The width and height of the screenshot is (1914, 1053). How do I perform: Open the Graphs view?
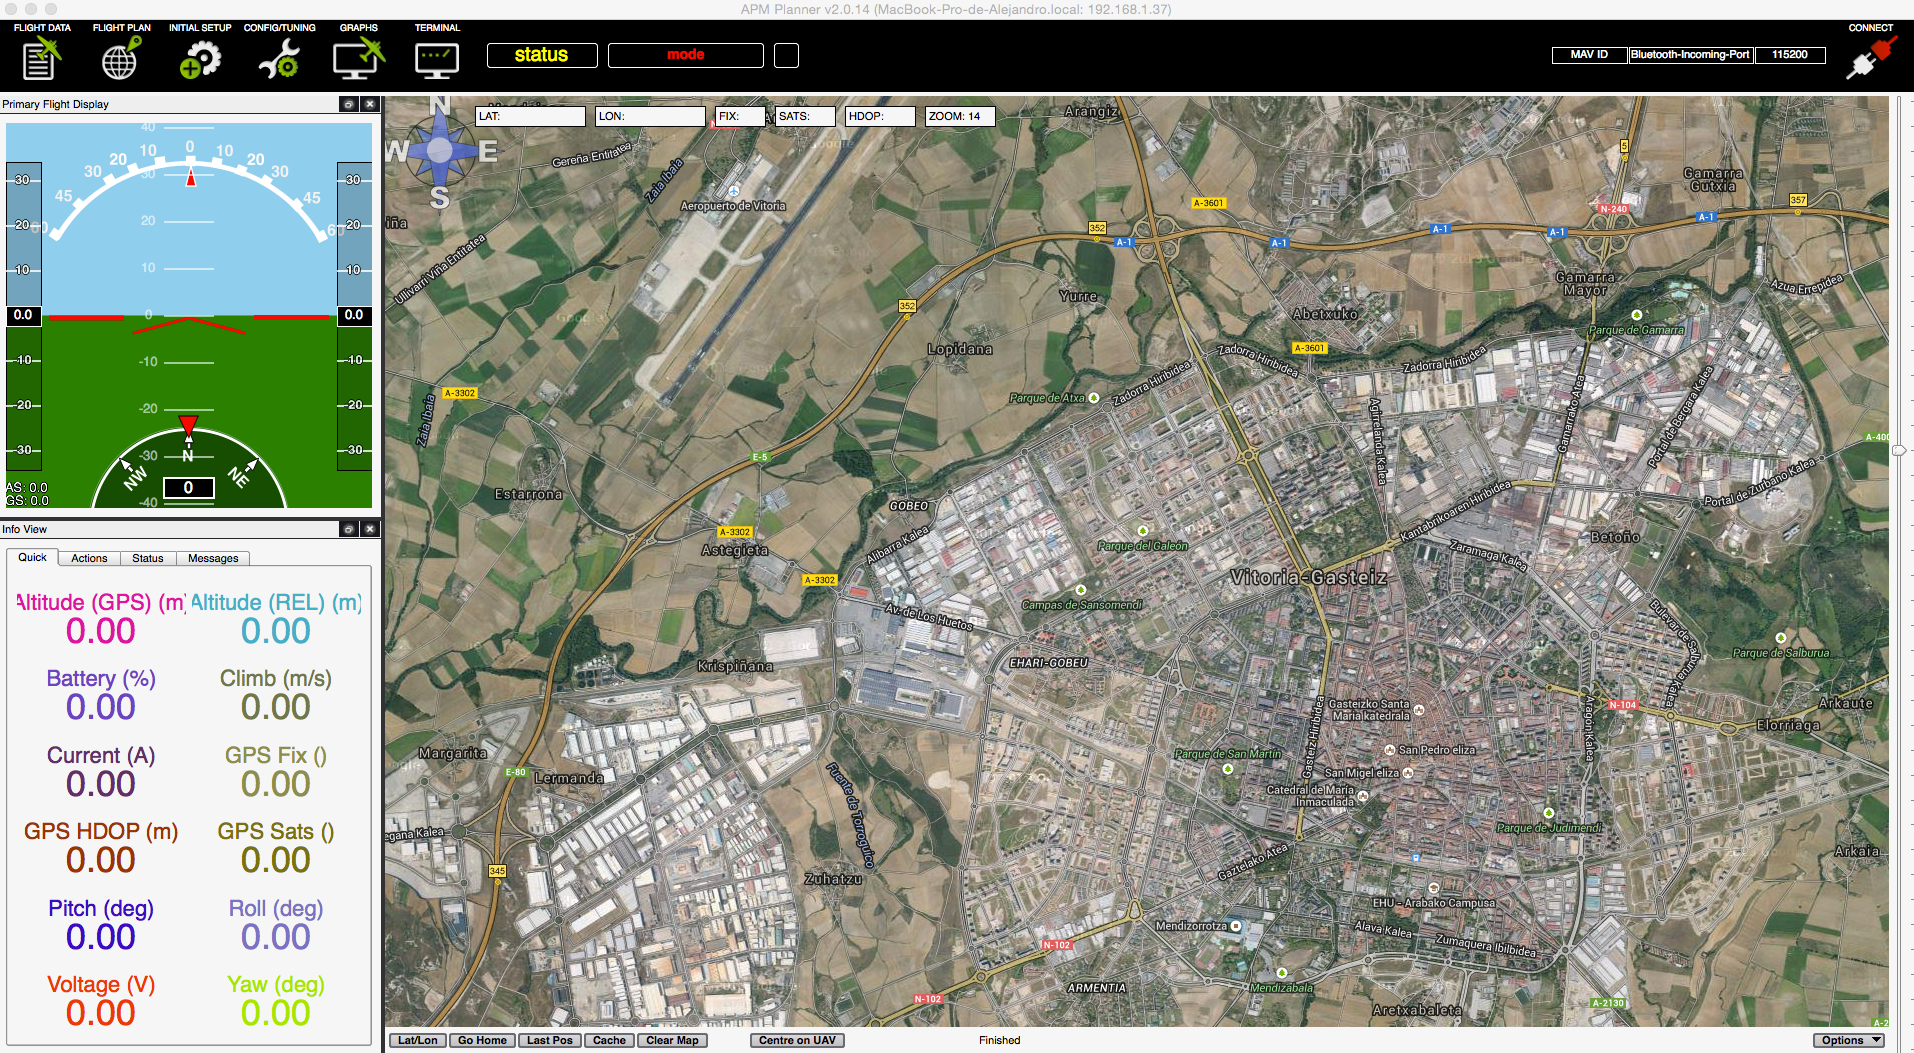tap(359, 53)
